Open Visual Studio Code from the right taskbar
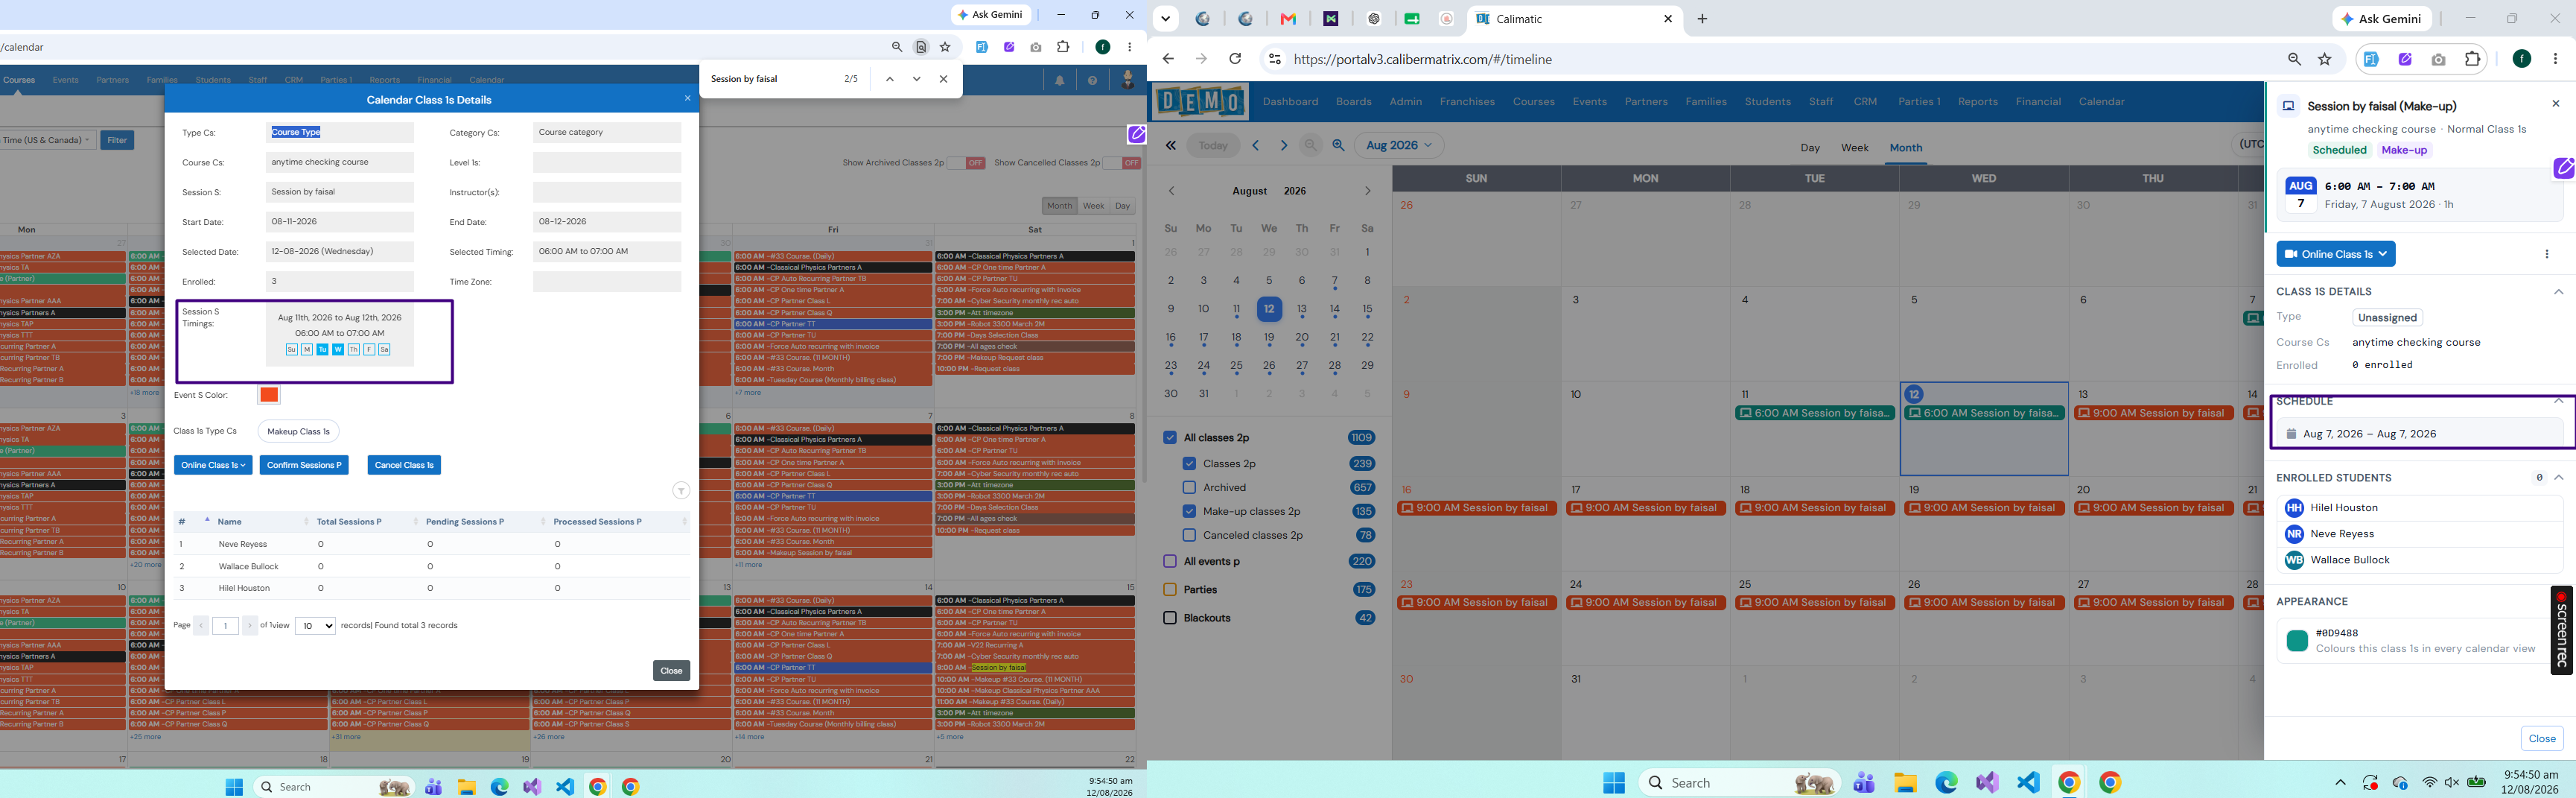 [2028, 783]
